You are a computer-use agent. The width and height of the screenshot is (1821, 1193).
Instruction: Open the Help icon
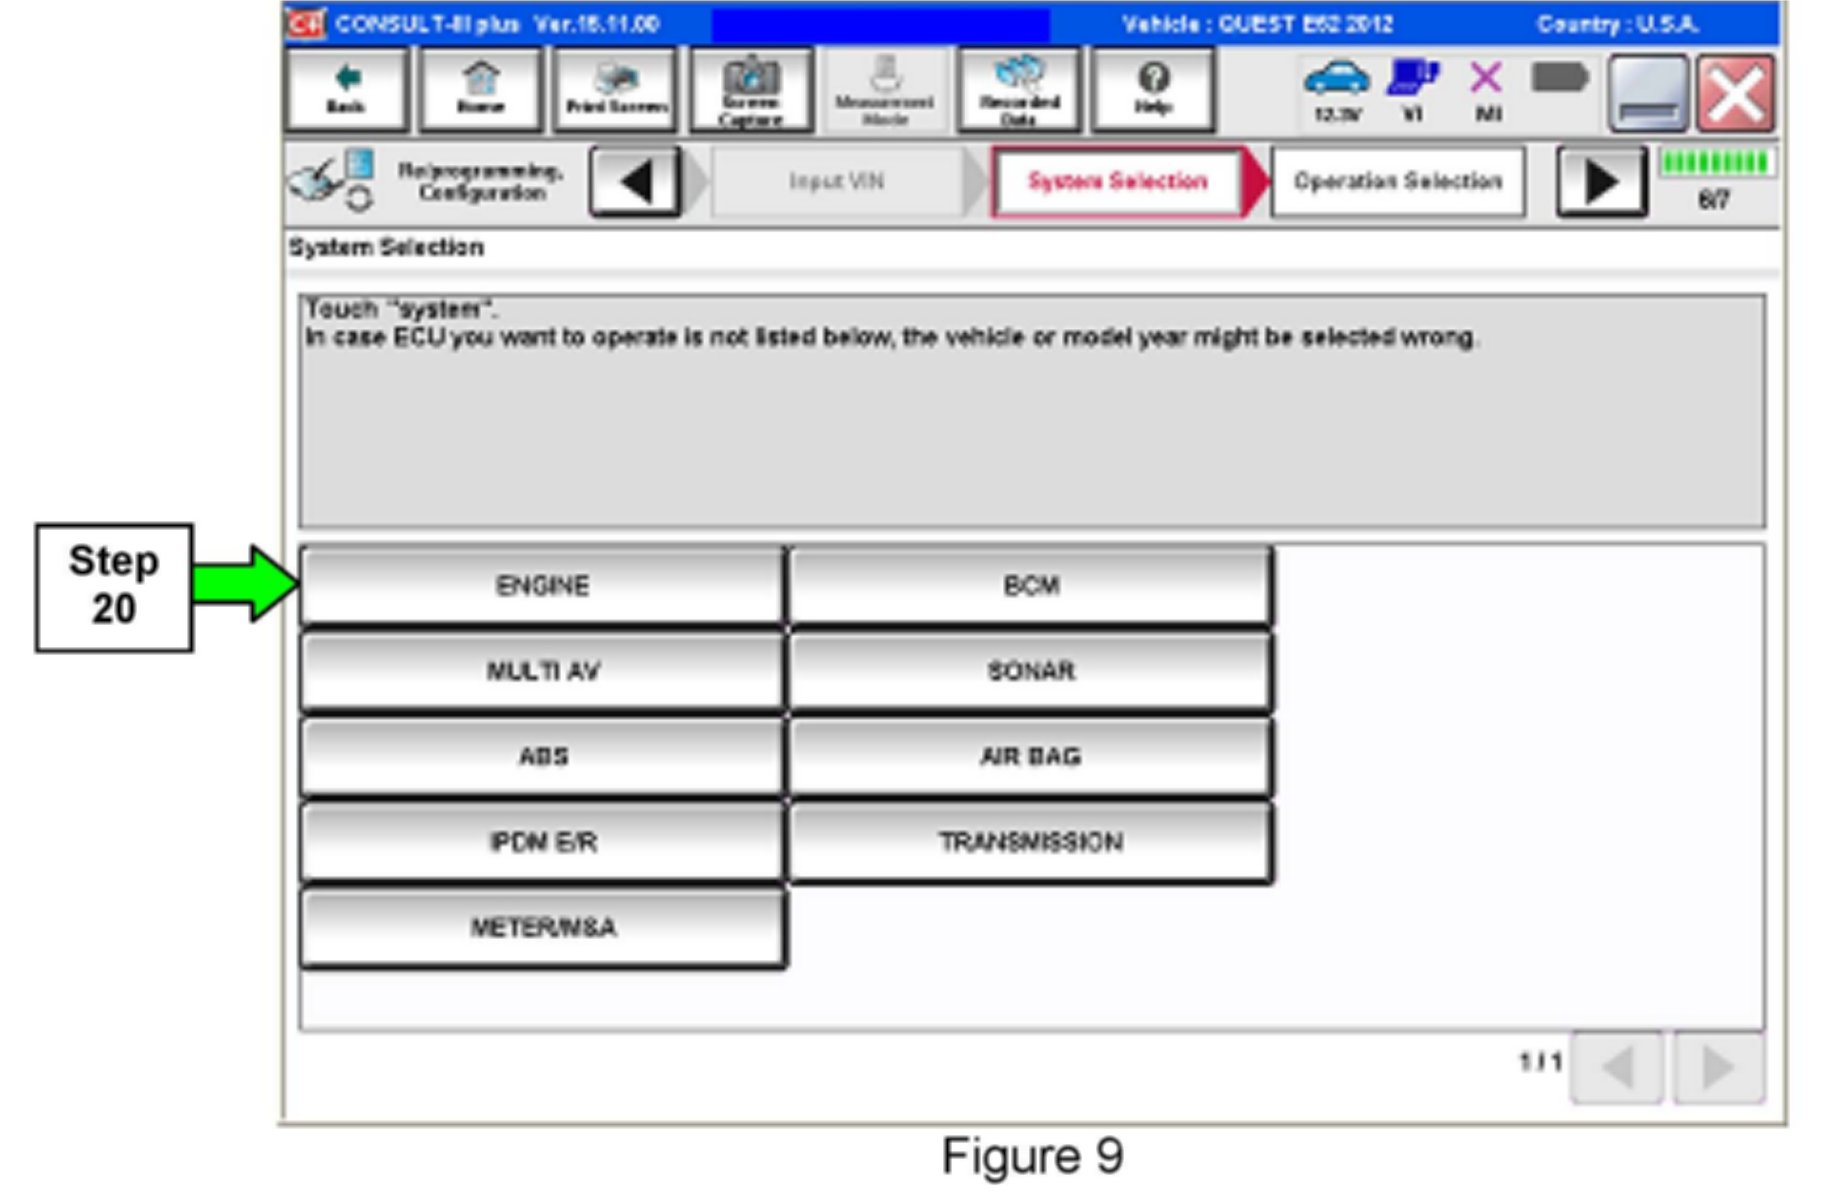pos(1153,90)
